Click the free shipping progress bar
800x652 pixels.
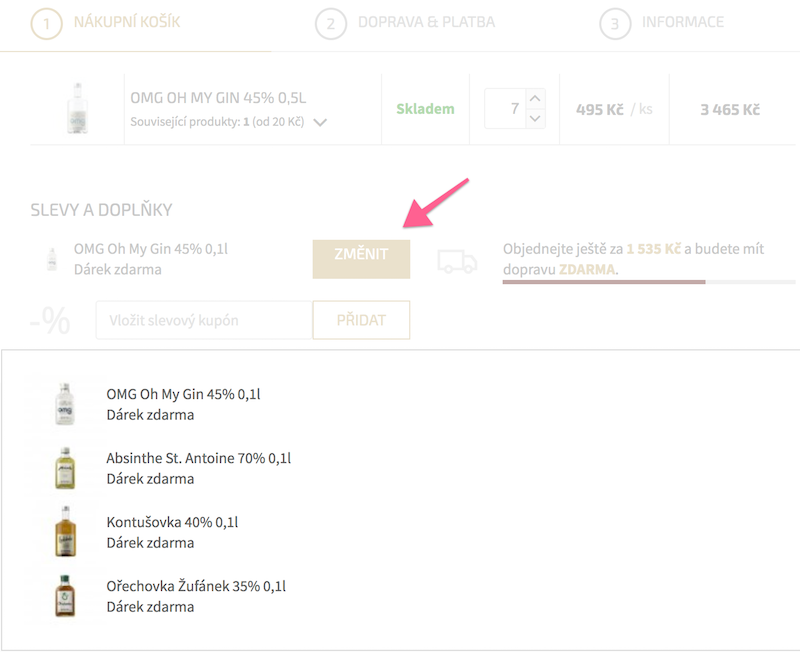[x=648, y=282]
